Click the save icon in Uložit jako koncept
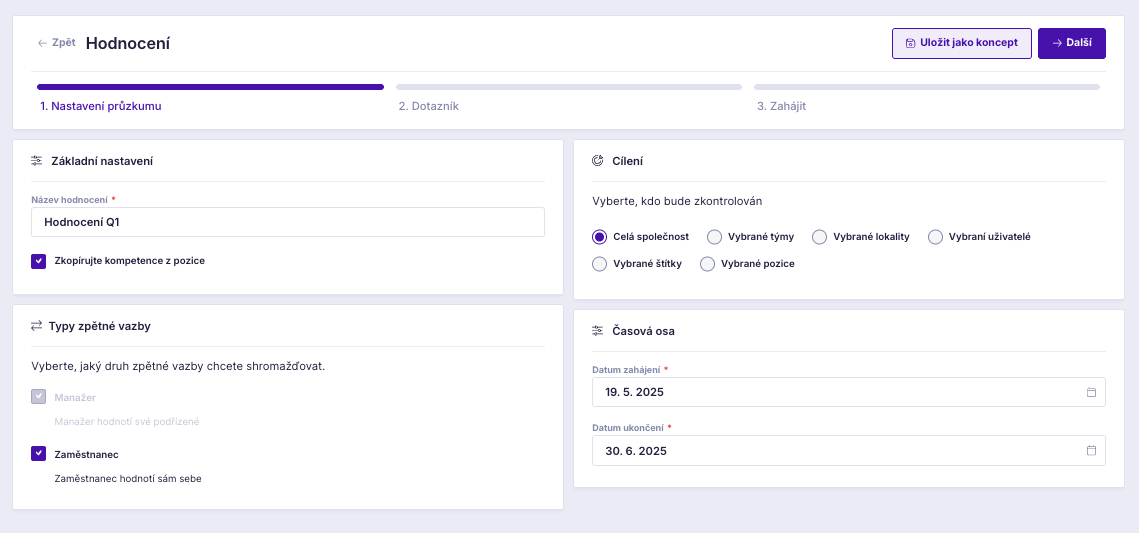 (x=910, y=44)
